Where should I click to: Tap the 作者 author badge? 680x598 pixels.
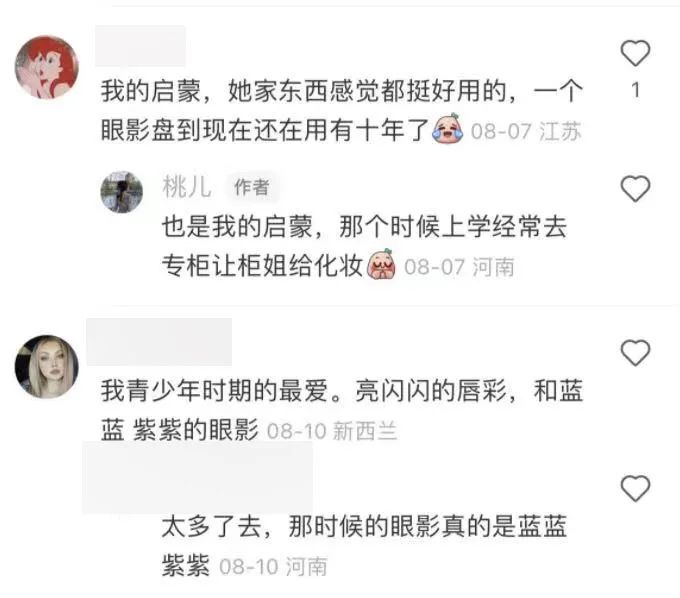(x=252, y=187)
